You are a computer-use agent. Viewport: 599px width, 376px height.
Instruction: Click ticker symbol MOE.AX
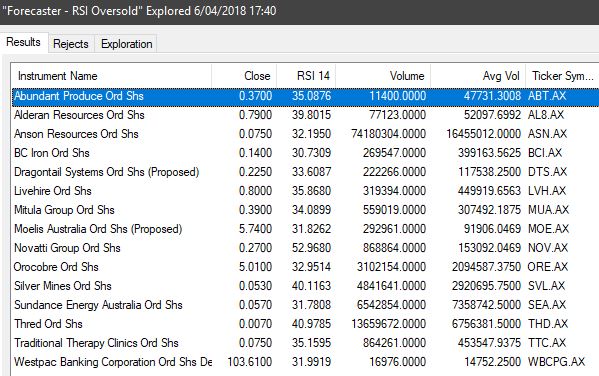tap(548, 229)
